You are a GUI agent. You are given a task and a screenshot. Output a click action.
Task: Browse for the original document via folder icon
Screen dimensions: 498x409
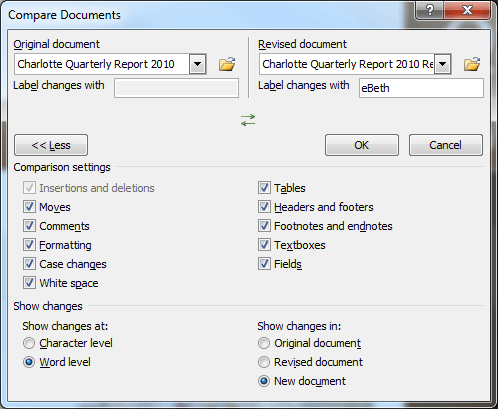227,64
